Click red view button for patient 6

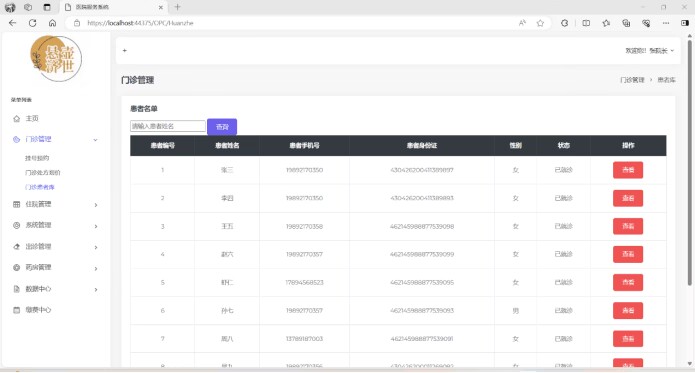(x=628, y=311)
